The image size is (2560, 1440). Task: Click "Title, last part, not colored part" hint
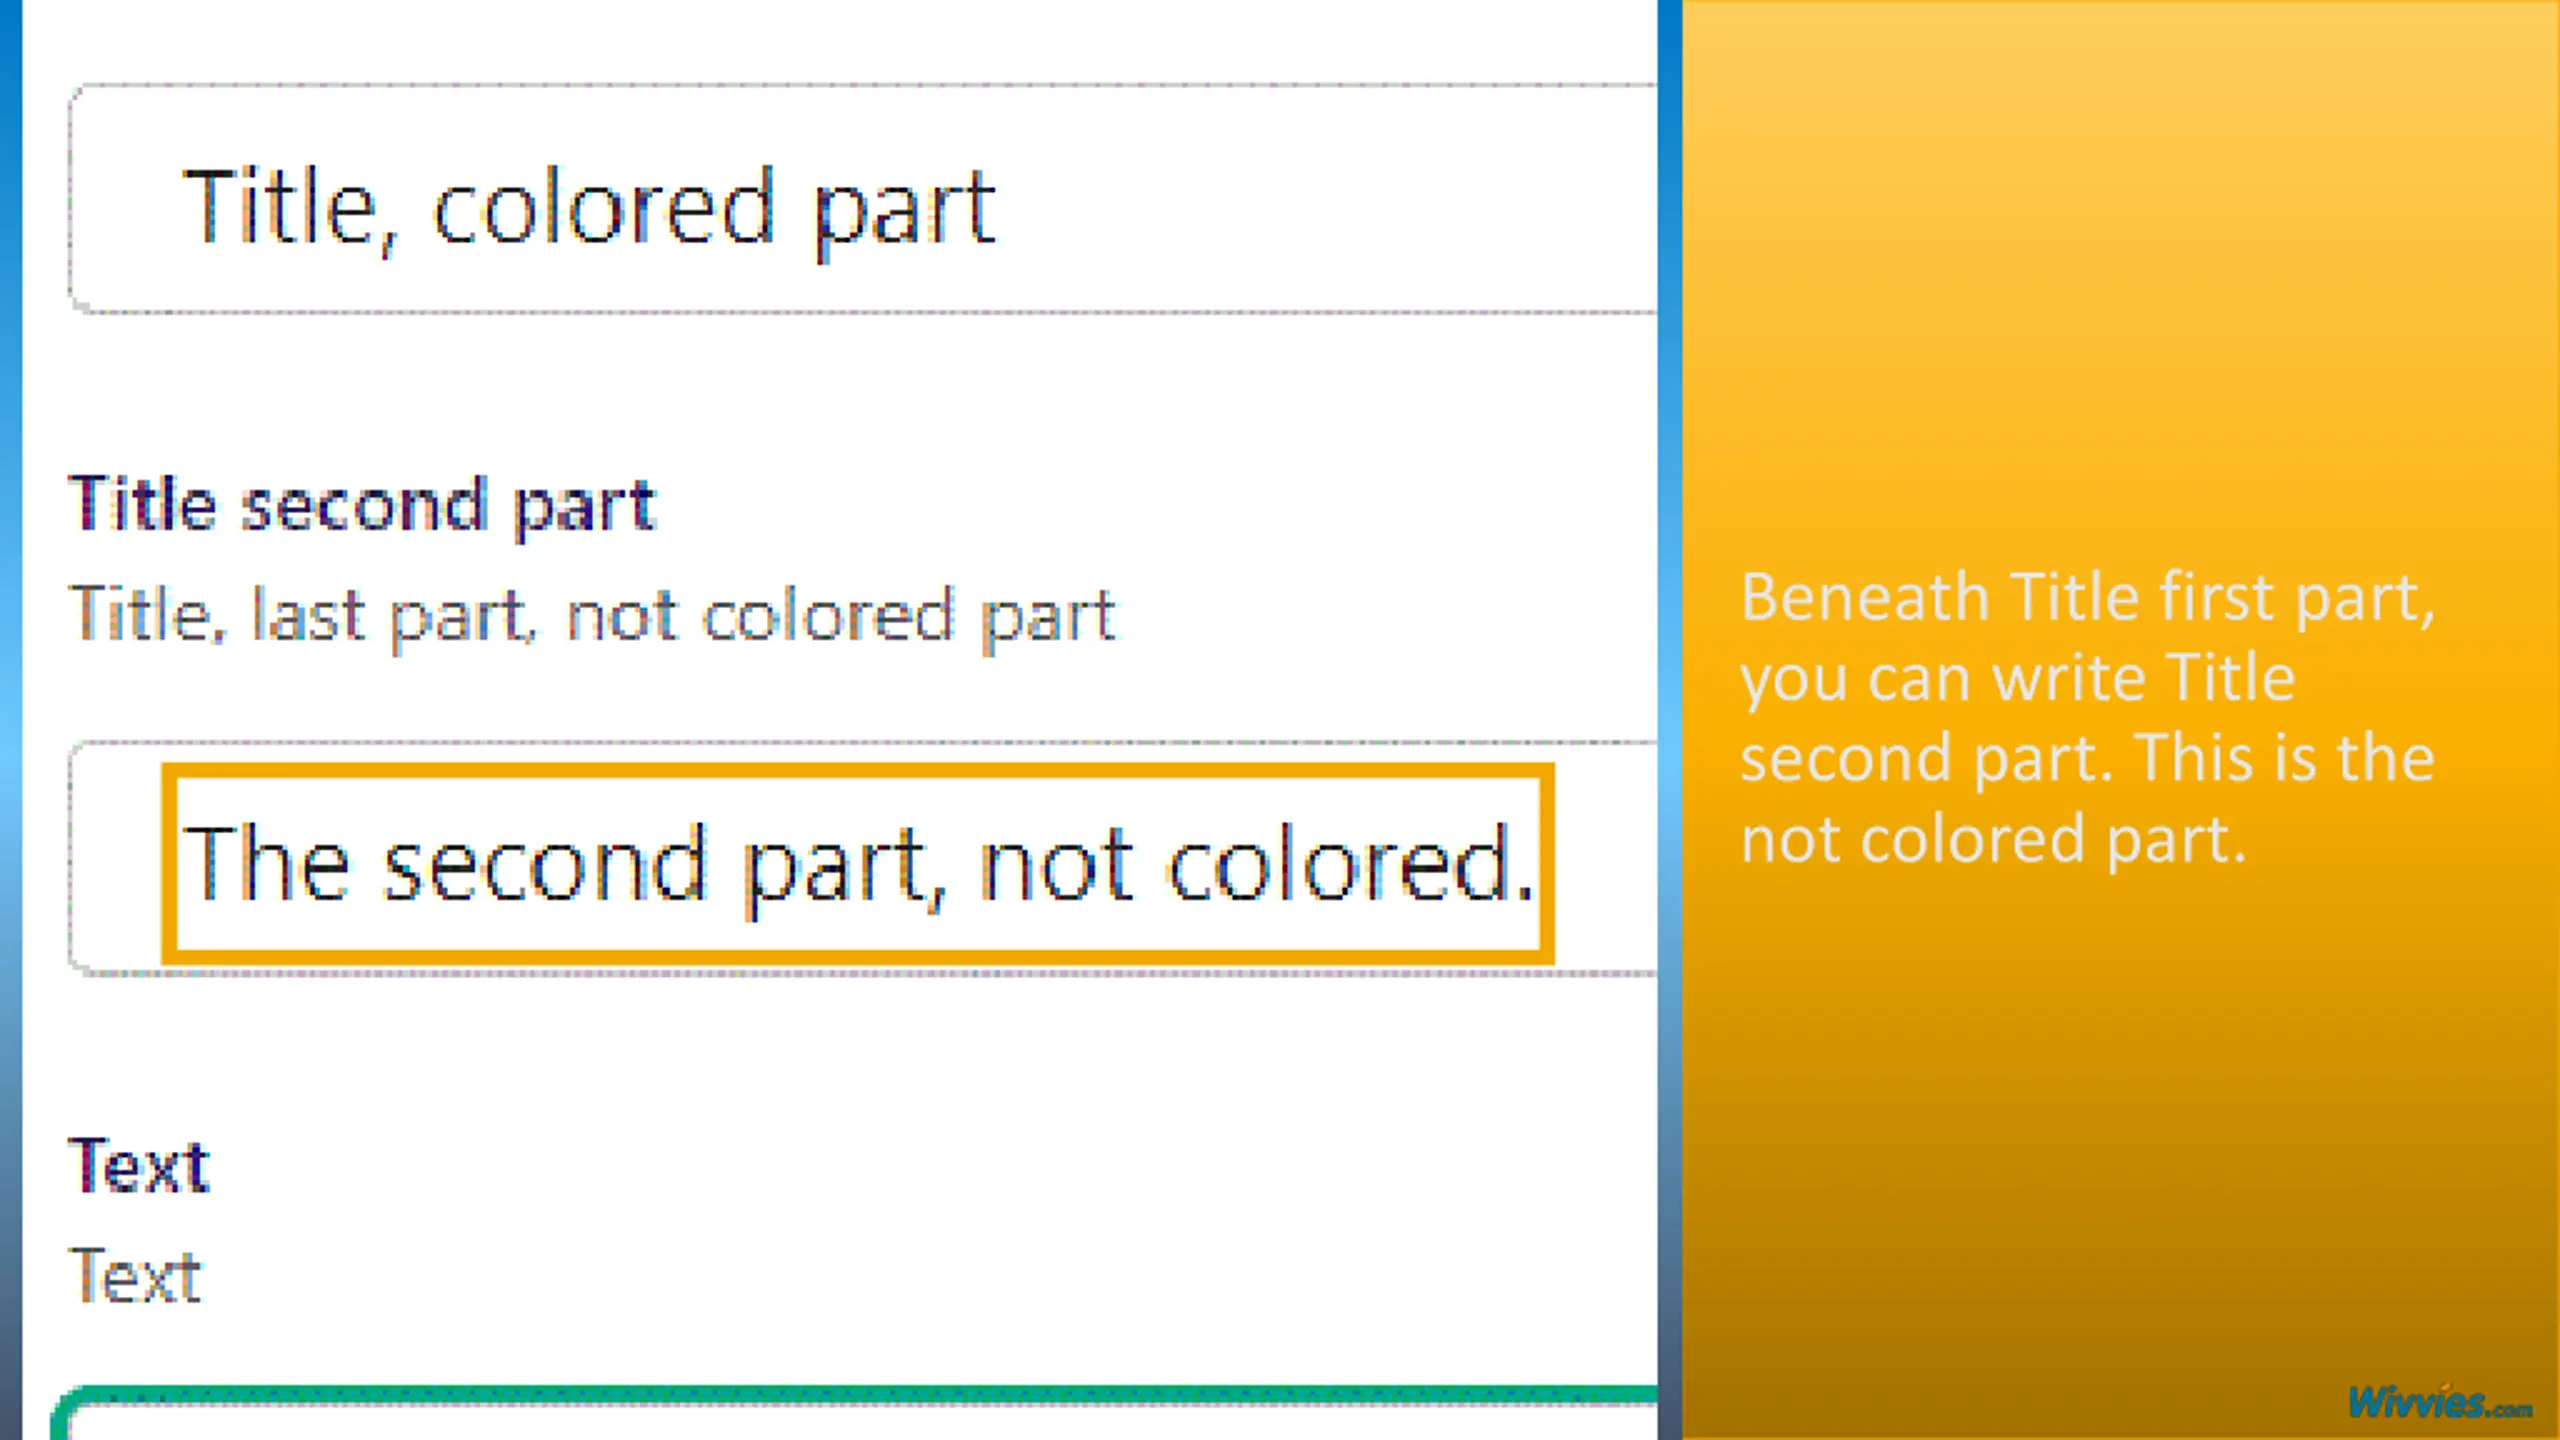click(592, 615)
